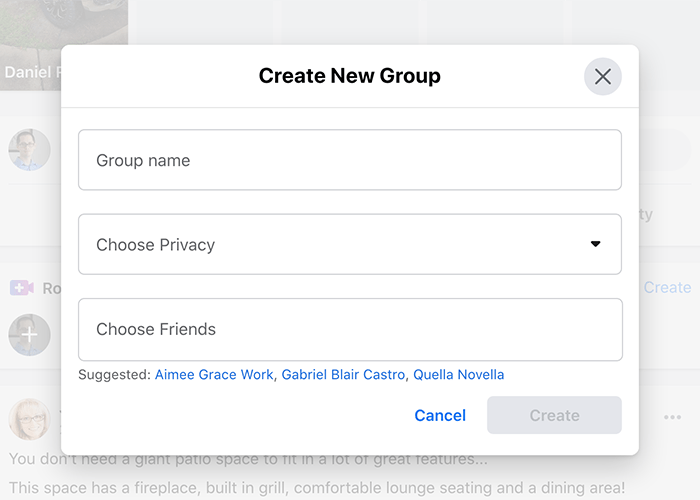Click the profile avatar in composer
Screen dimensions: 700x500
[x=29, y=150]
